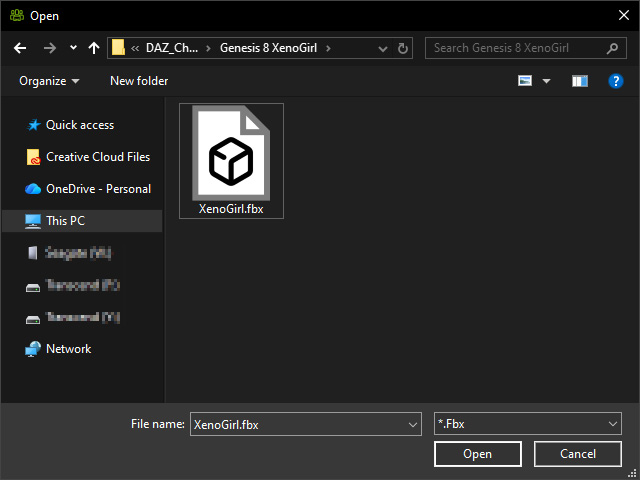Viewport: 640px width, 480px height.
Task: Click the search magnifier icon
Action: pos(612,48)
